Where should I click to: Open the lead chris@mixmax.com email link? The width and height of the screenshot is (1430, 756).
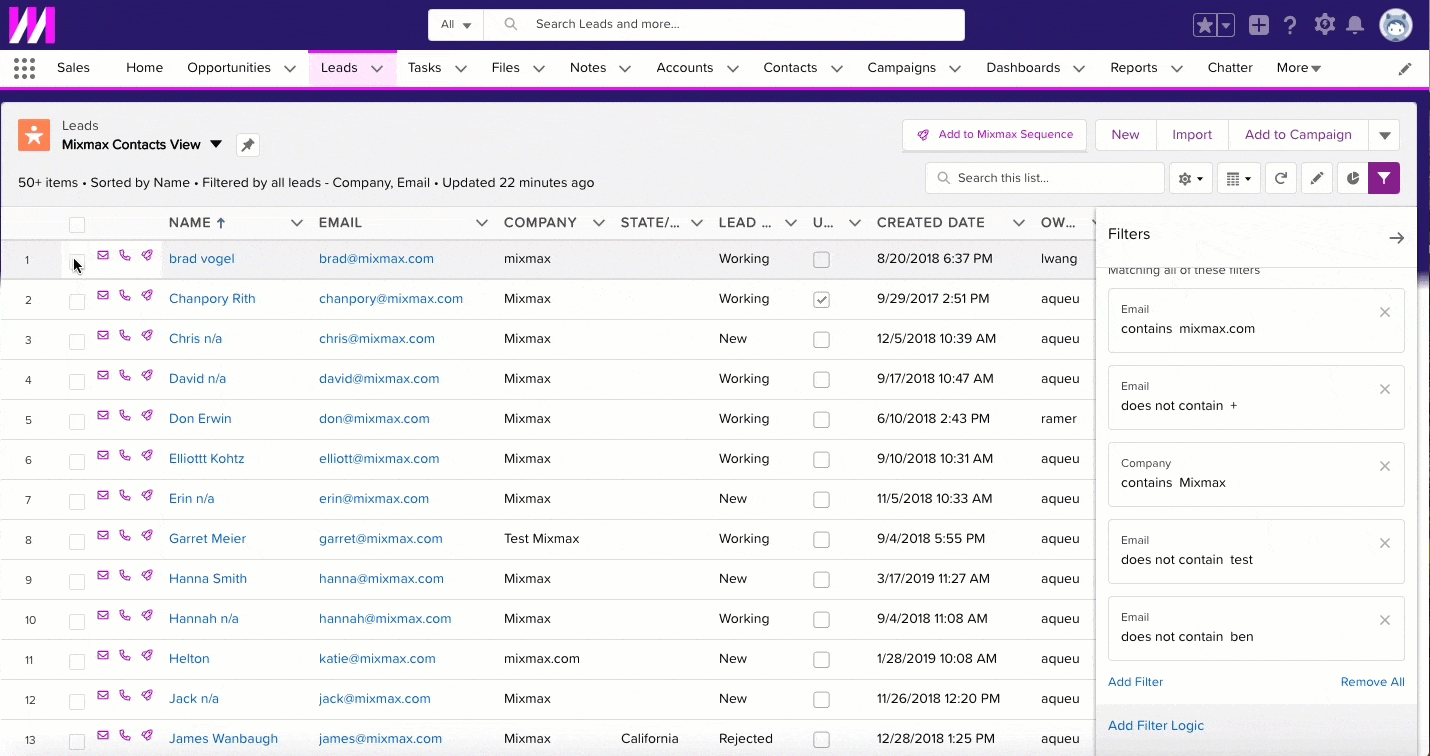(376, 338)
